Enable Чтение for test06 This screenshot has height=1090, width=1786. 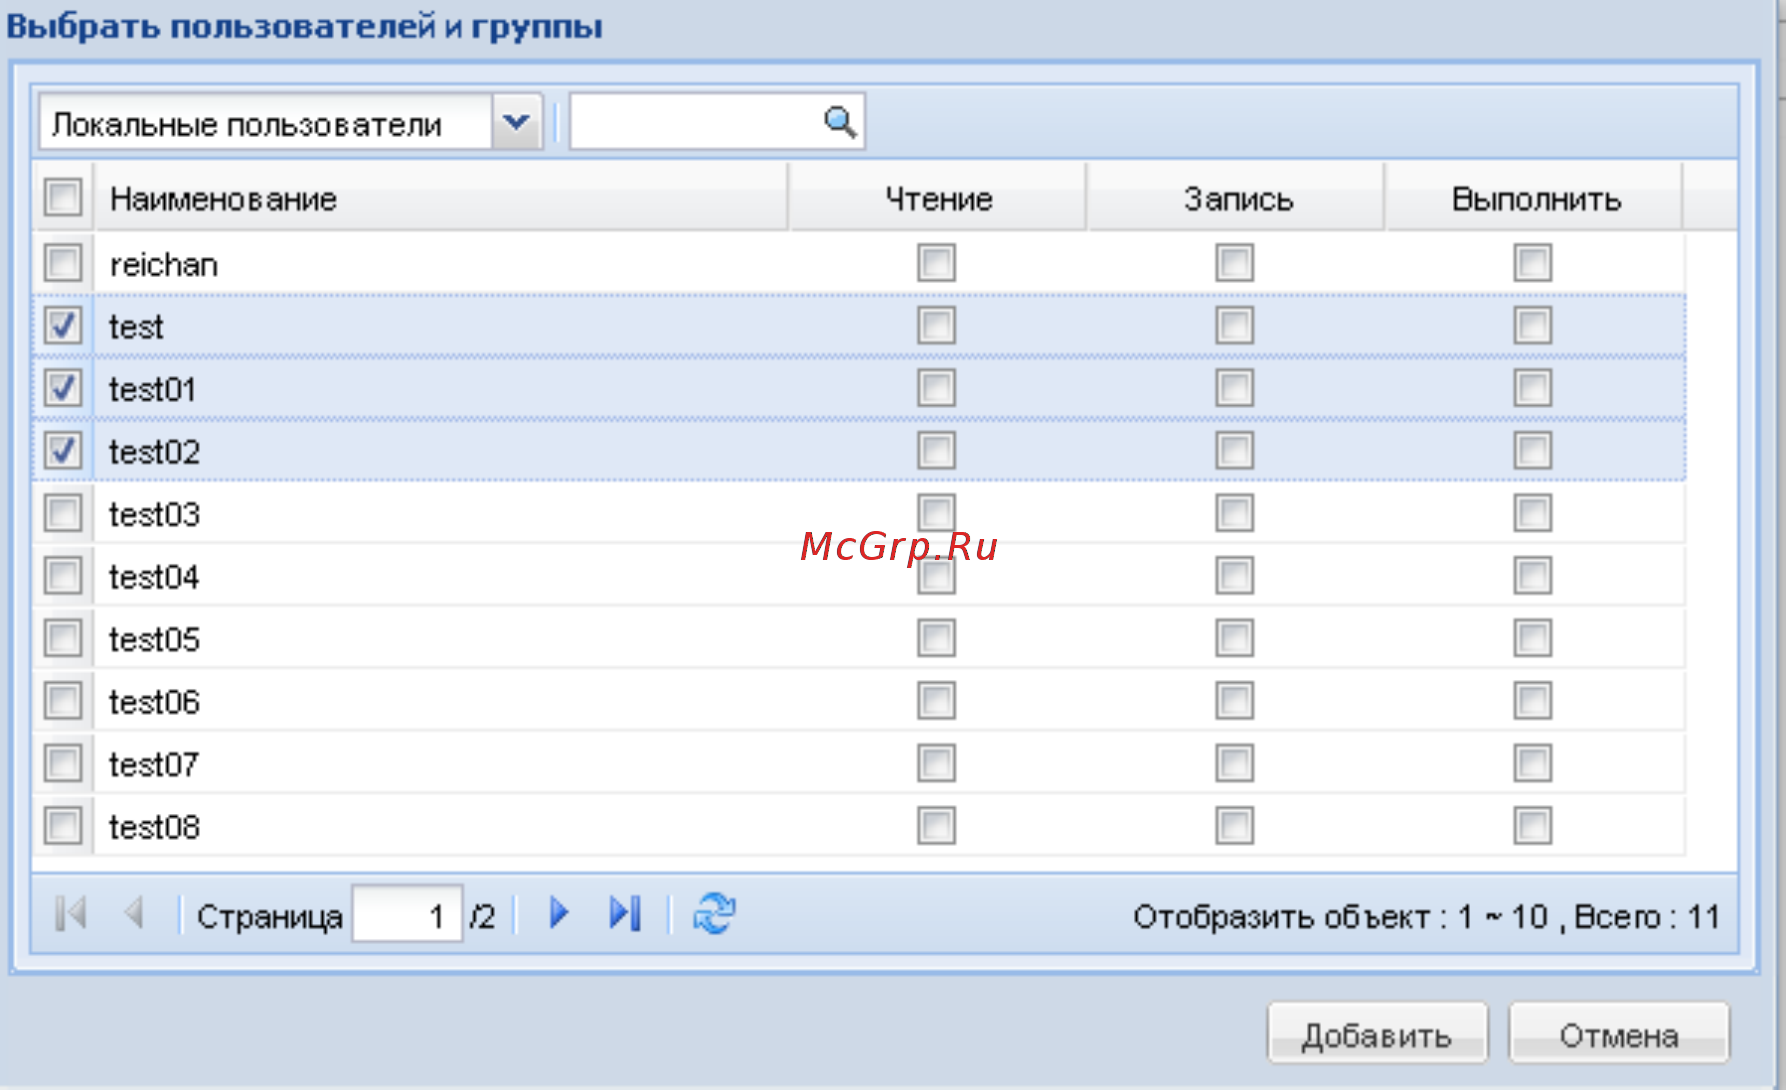937,700
